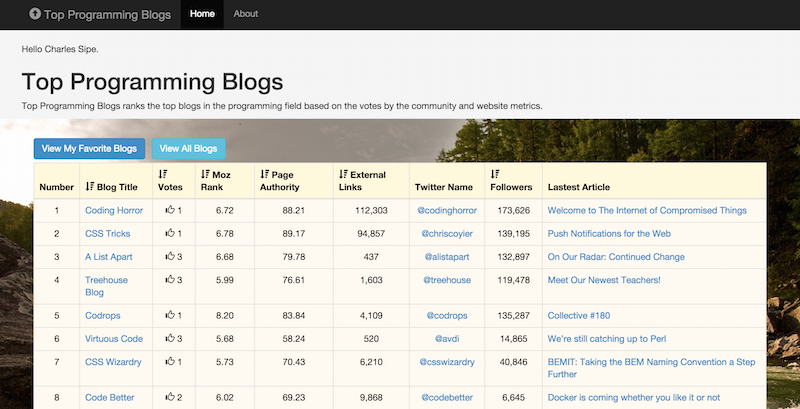The height and width of the screenshot is (409, 800).
Task: Visit @treehouse Twitter profile
Action: point(447,280)
